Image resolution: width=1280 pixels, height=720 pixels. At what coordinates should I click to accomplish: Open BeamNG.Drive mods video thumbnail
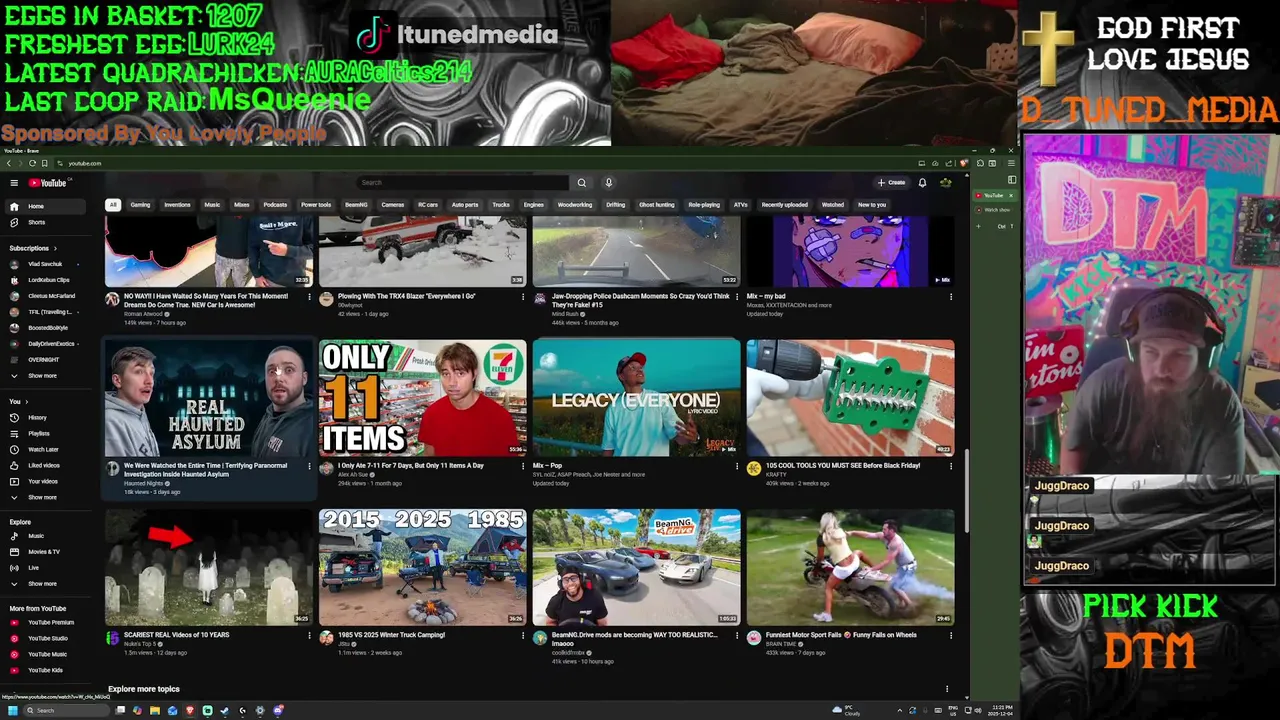coord(637,567)
